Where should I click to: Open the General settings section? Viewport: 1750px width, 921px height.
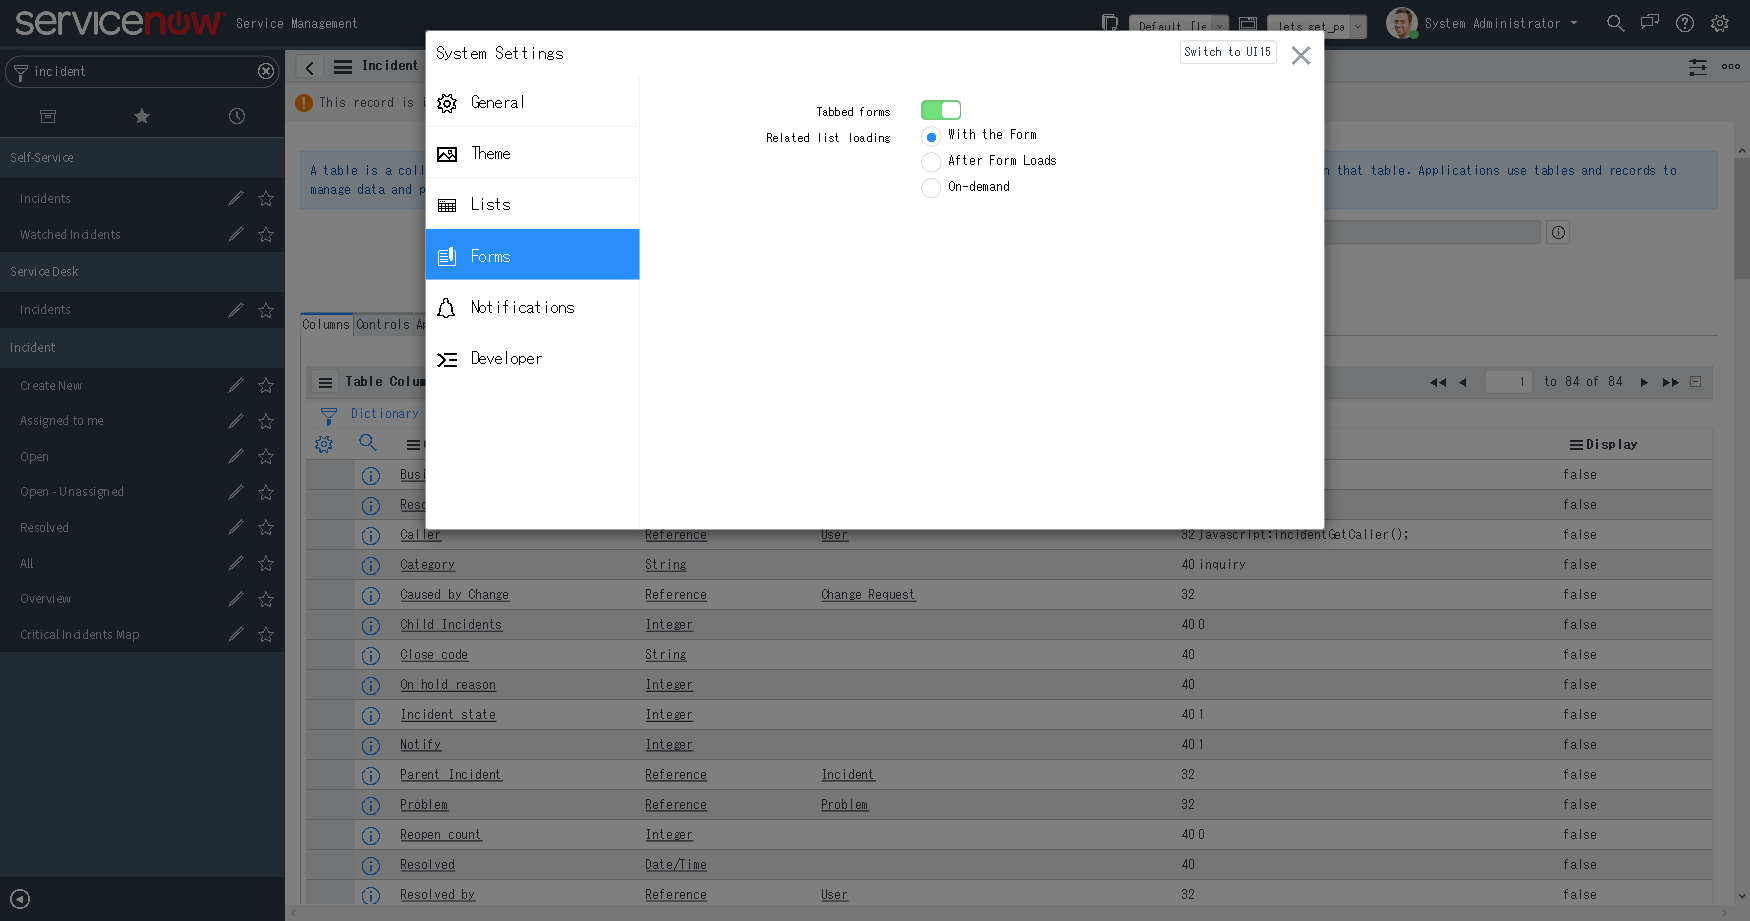498,102
